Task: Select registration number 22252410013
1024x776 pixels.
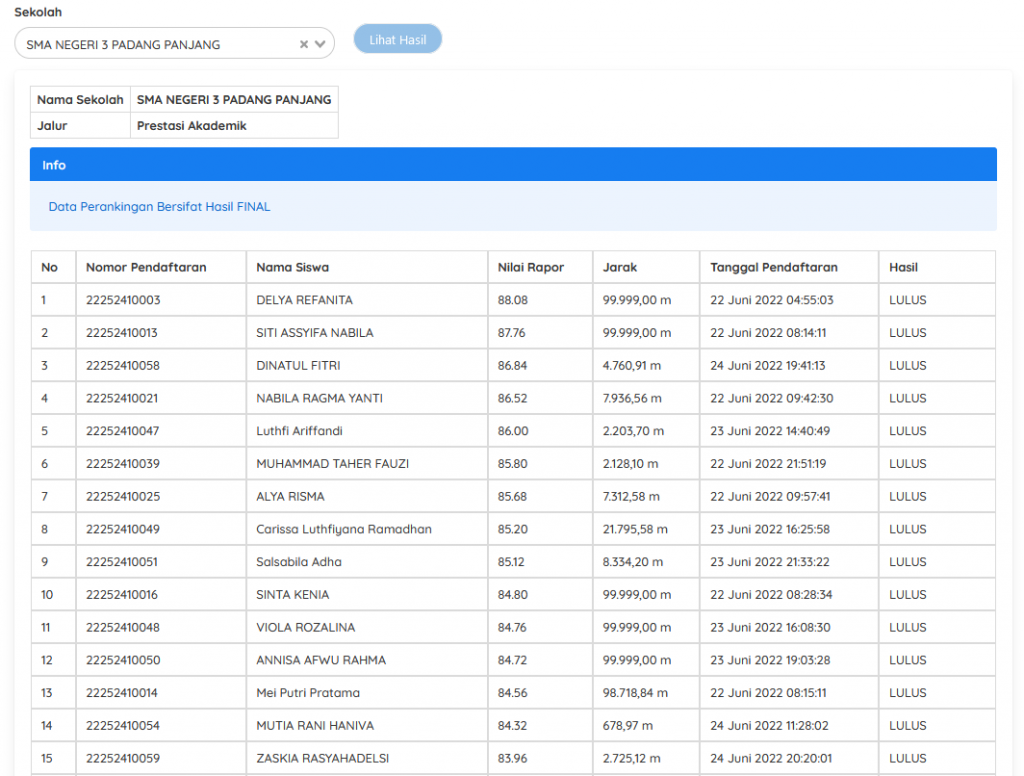Action: [x=123, y=333]
